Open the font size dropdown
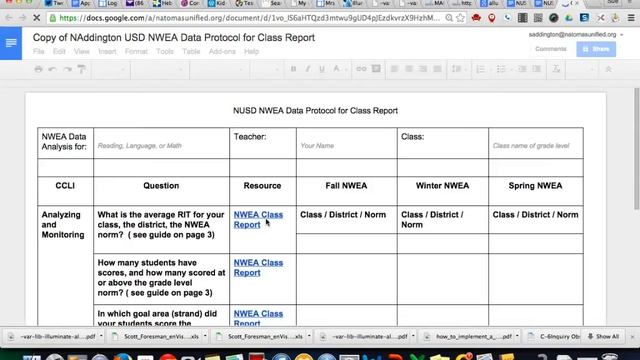Image resolution: width=640 pixels, height=360 pixels. point(266,69)
